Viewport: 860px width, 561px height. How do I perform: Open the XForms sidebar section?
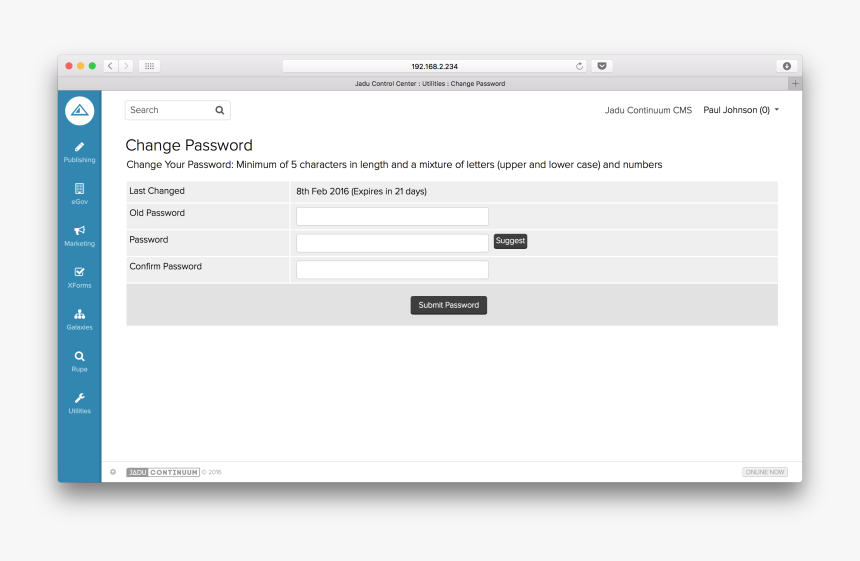80,278
